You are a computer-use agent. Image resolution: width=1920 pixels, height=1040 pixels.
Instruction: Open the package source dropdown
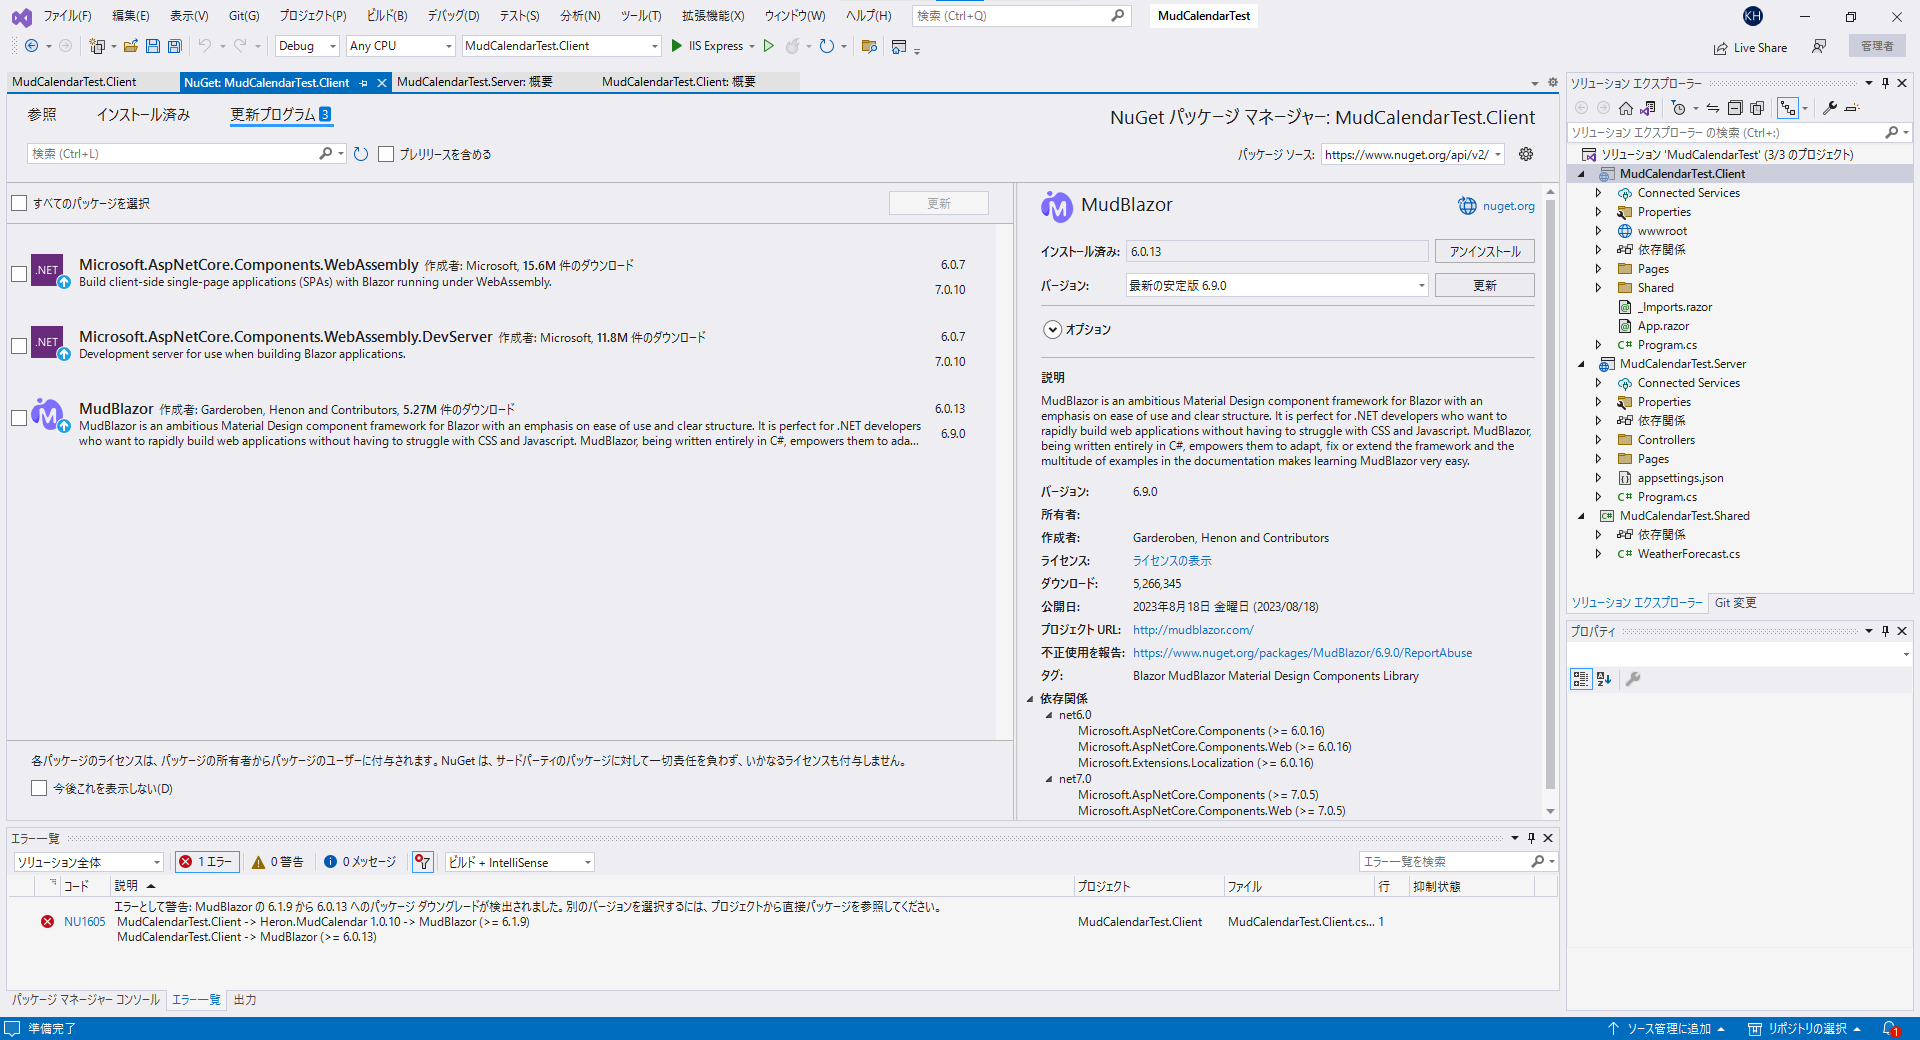[x=1413, y=155]
